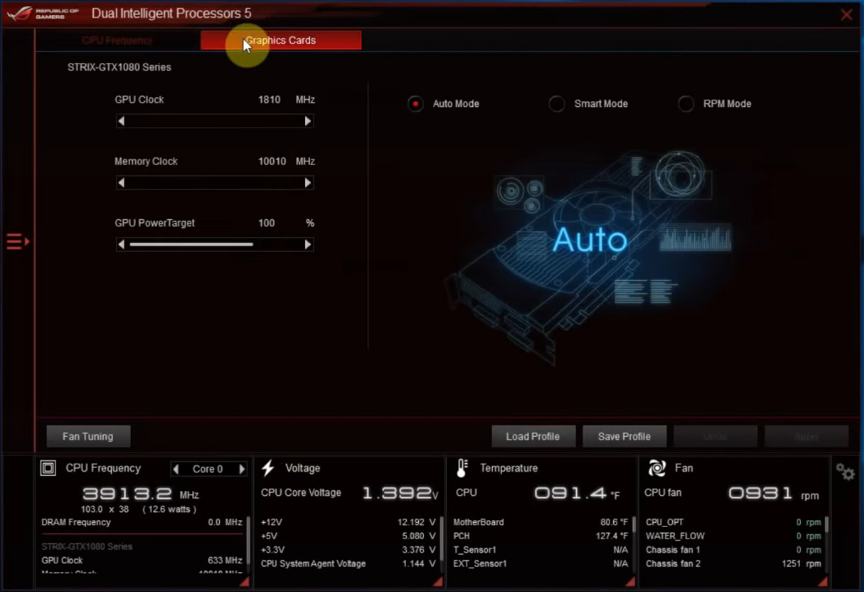Expand Temperature panel corner triangle
The width and height of the screenshot is (864, 592).
pos(630,582)
